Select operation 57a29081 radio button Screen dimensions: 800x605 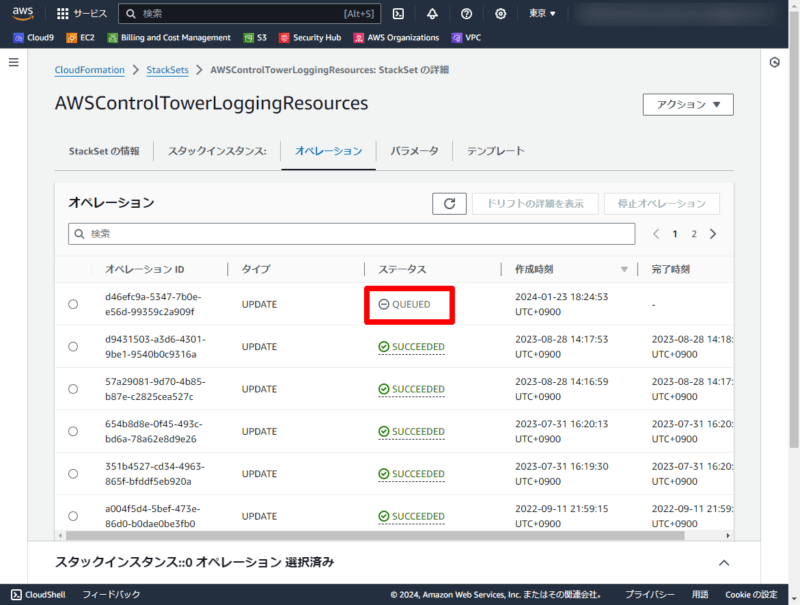(73, 389)
